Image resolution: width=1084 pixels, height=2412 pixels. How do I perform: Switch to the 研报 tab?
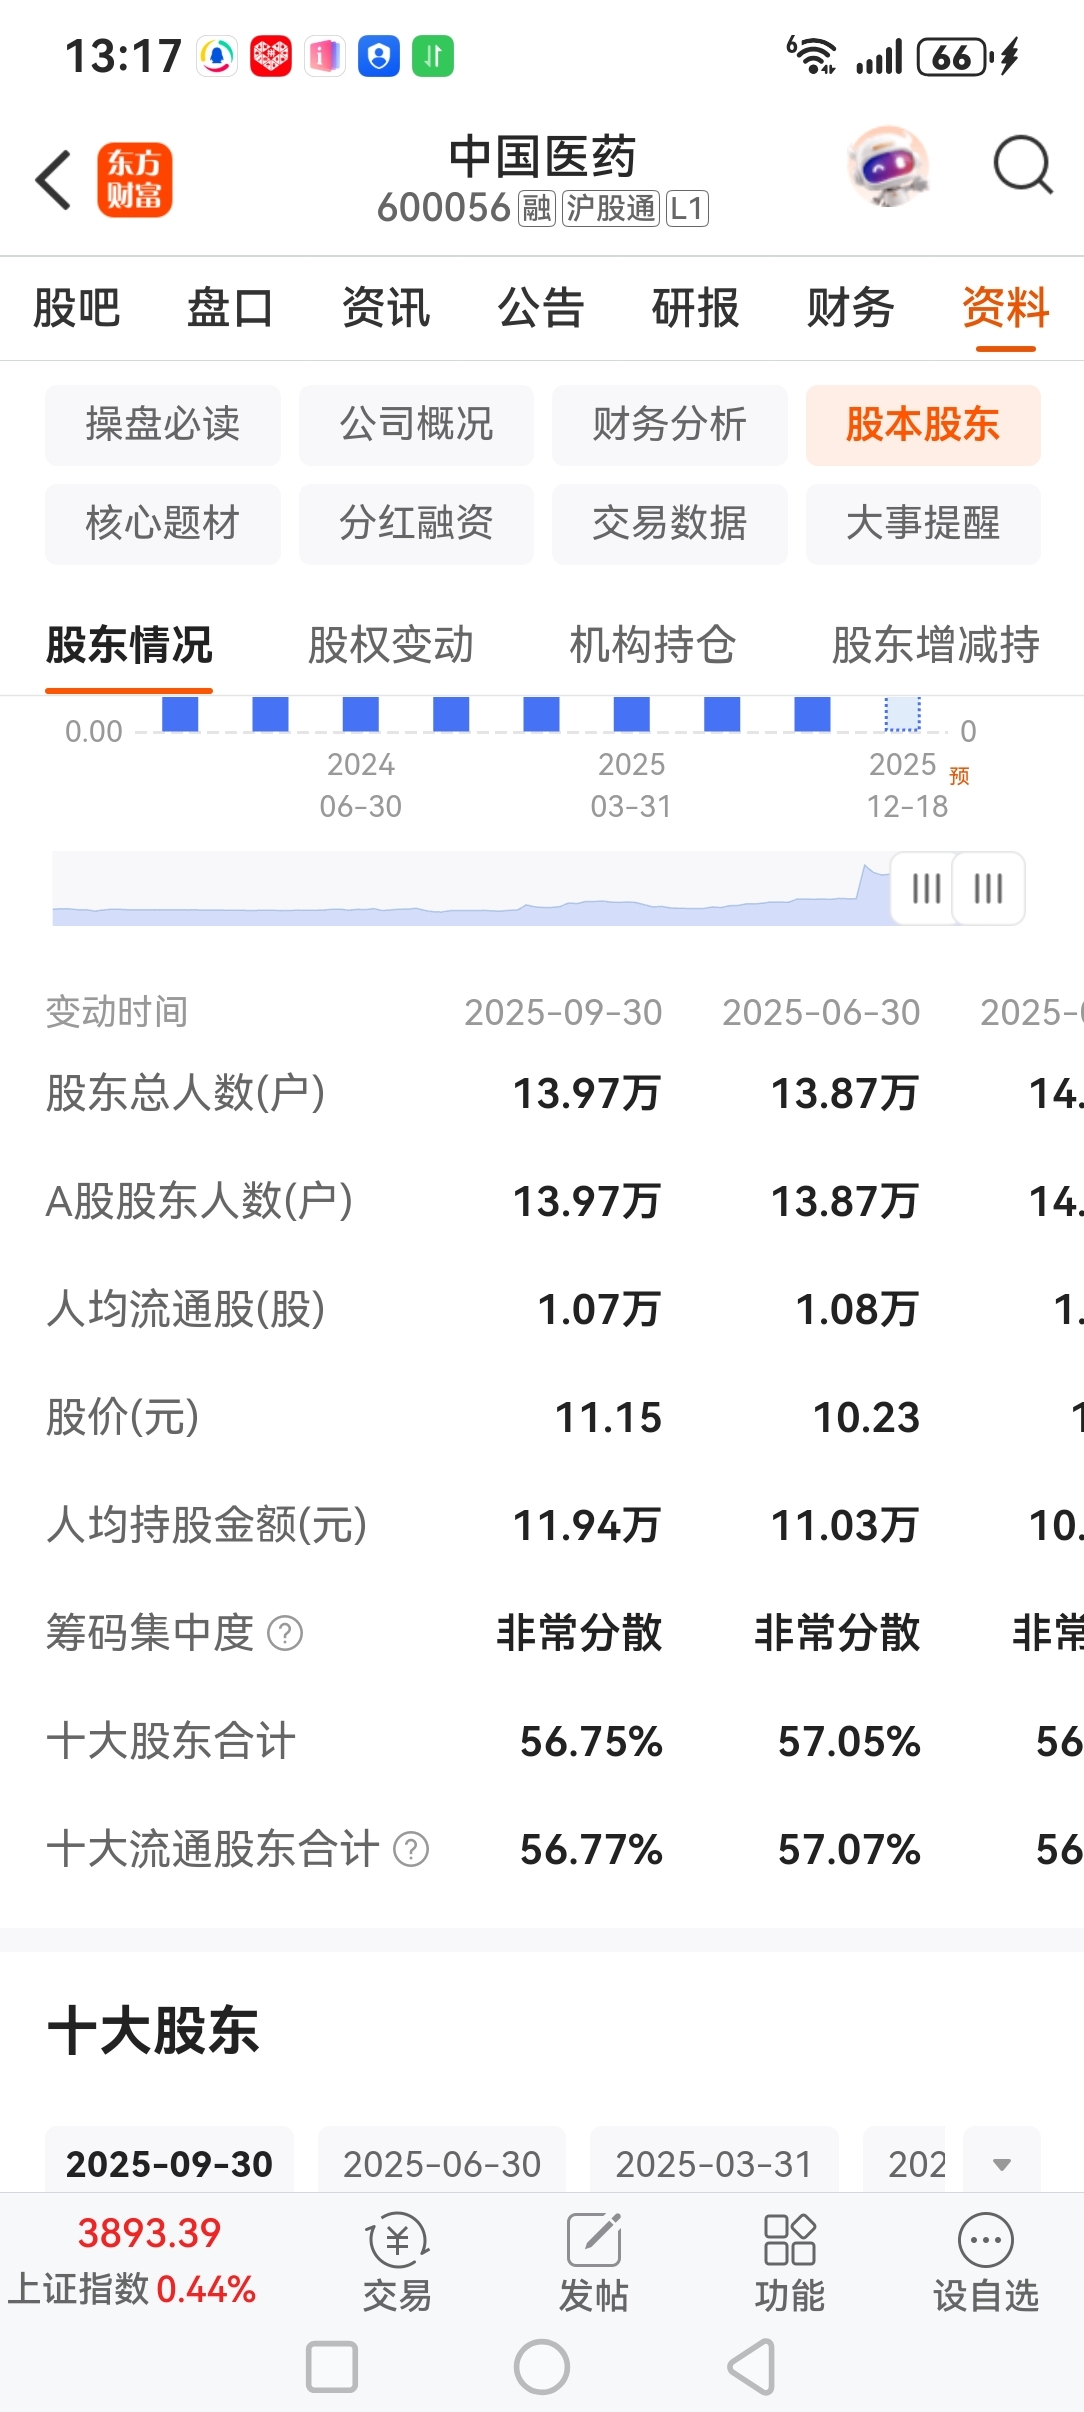(696, 307)
